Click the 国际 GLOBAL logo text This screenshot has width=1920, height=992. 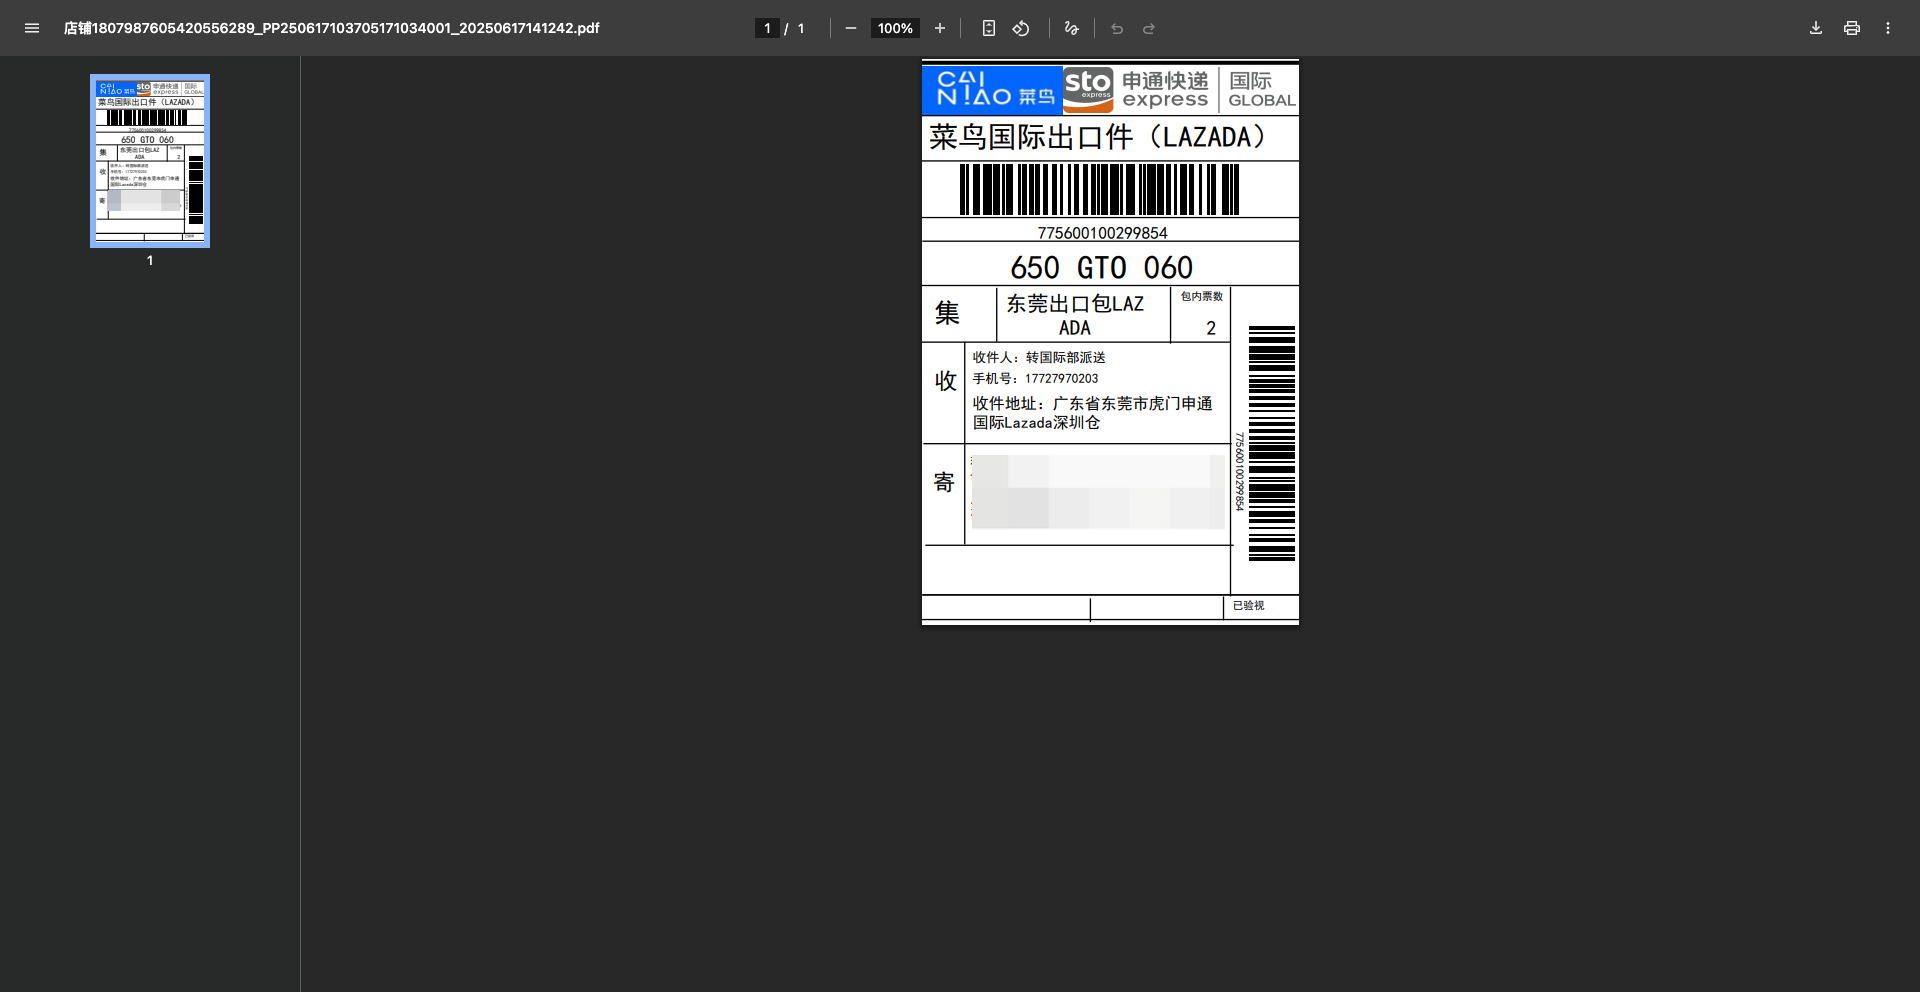[1261, 89]
